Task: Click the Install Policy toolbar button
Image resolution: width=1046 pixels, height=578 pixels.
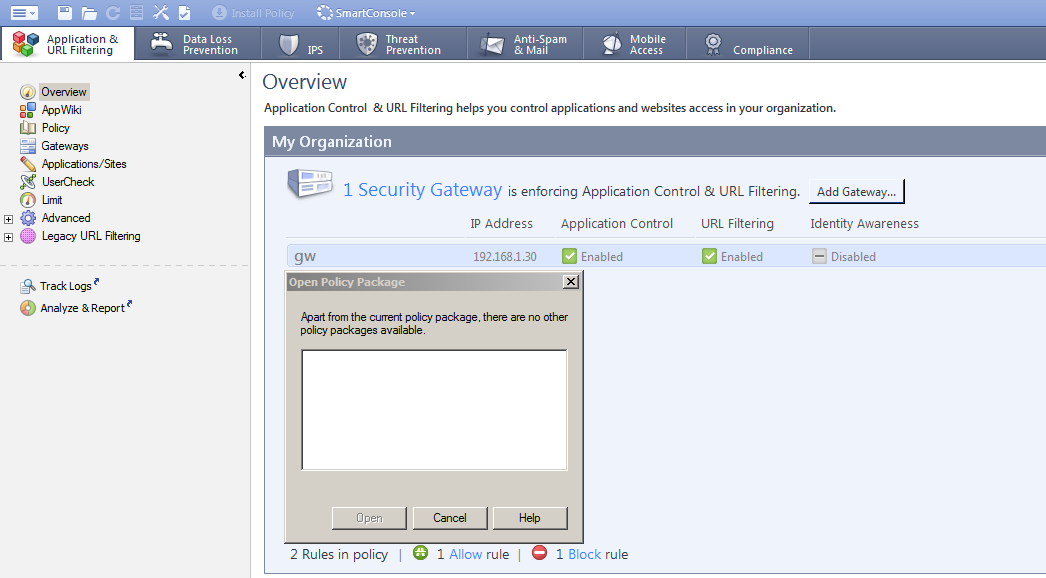Action: pos(253,13)
